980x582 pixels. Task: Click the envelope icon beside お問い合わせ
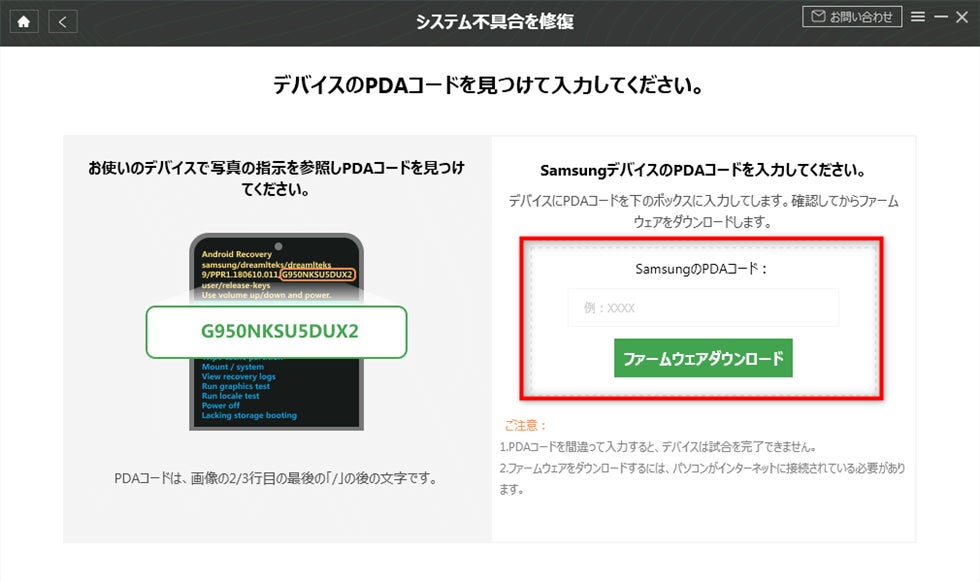point(817,16)
